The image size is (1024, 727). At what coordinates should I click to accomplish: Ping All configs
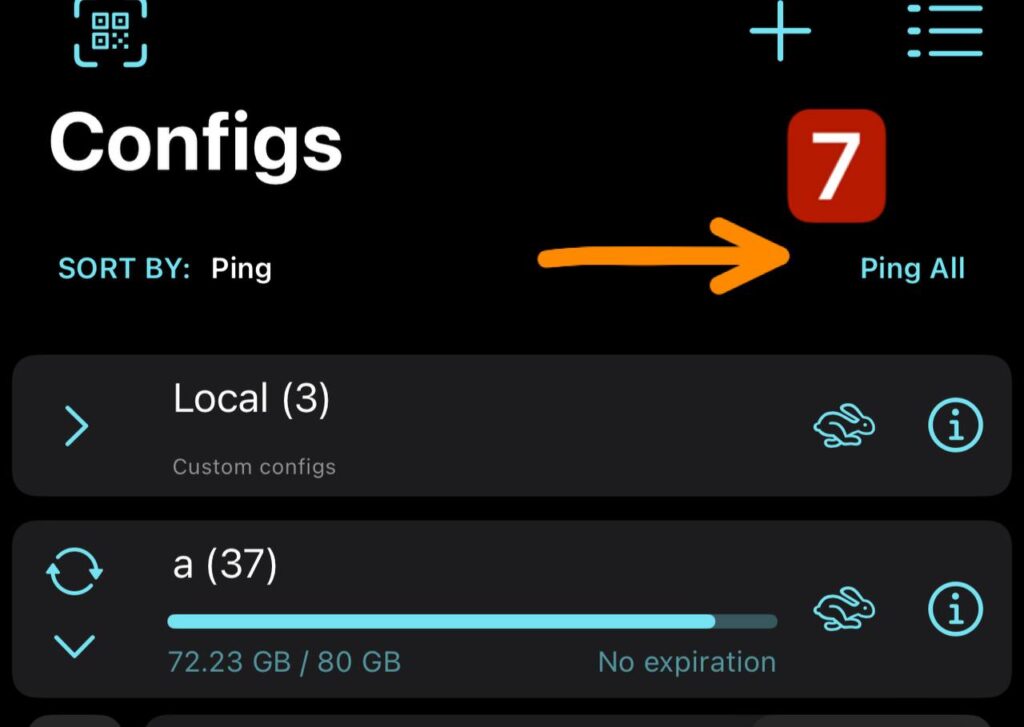pos(912,269)
